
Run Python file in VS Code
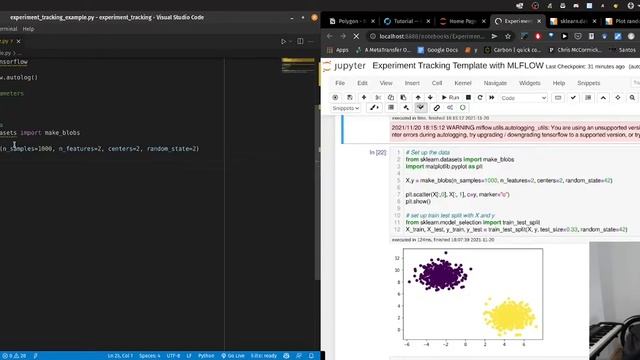tap(284, 41)
